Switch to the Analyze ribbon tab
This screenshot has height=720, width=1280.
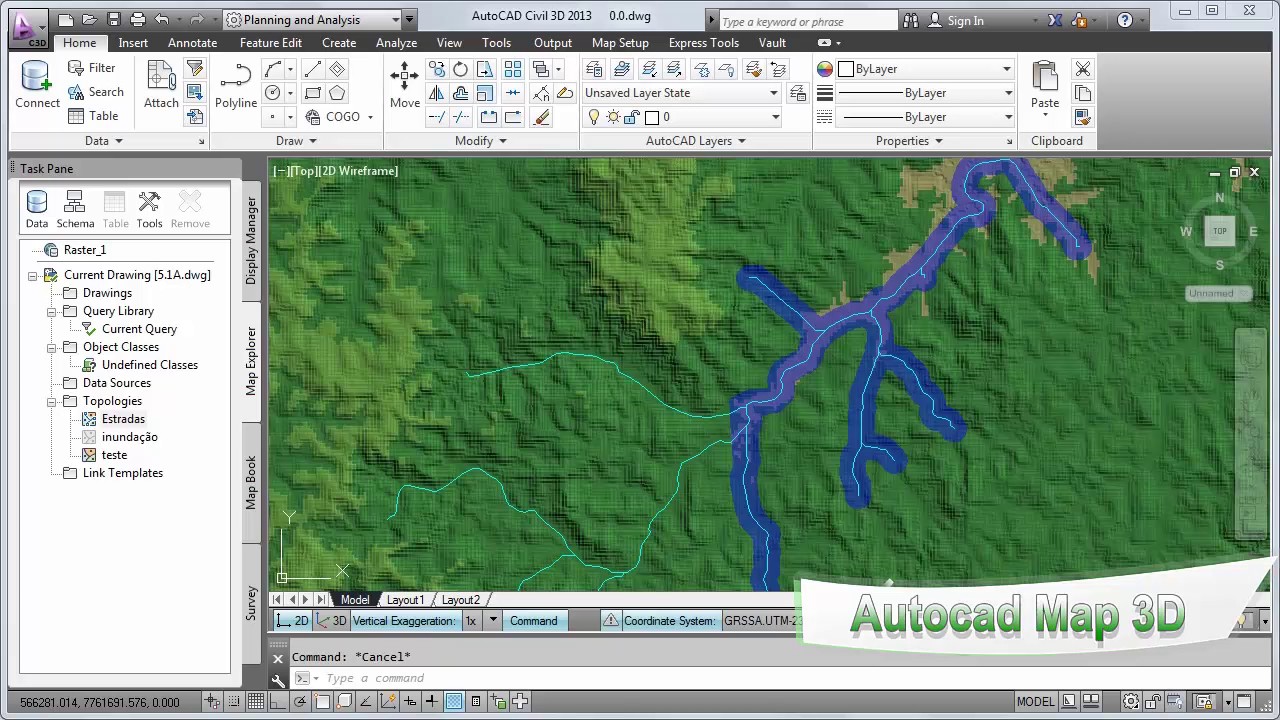coord(396,43)
